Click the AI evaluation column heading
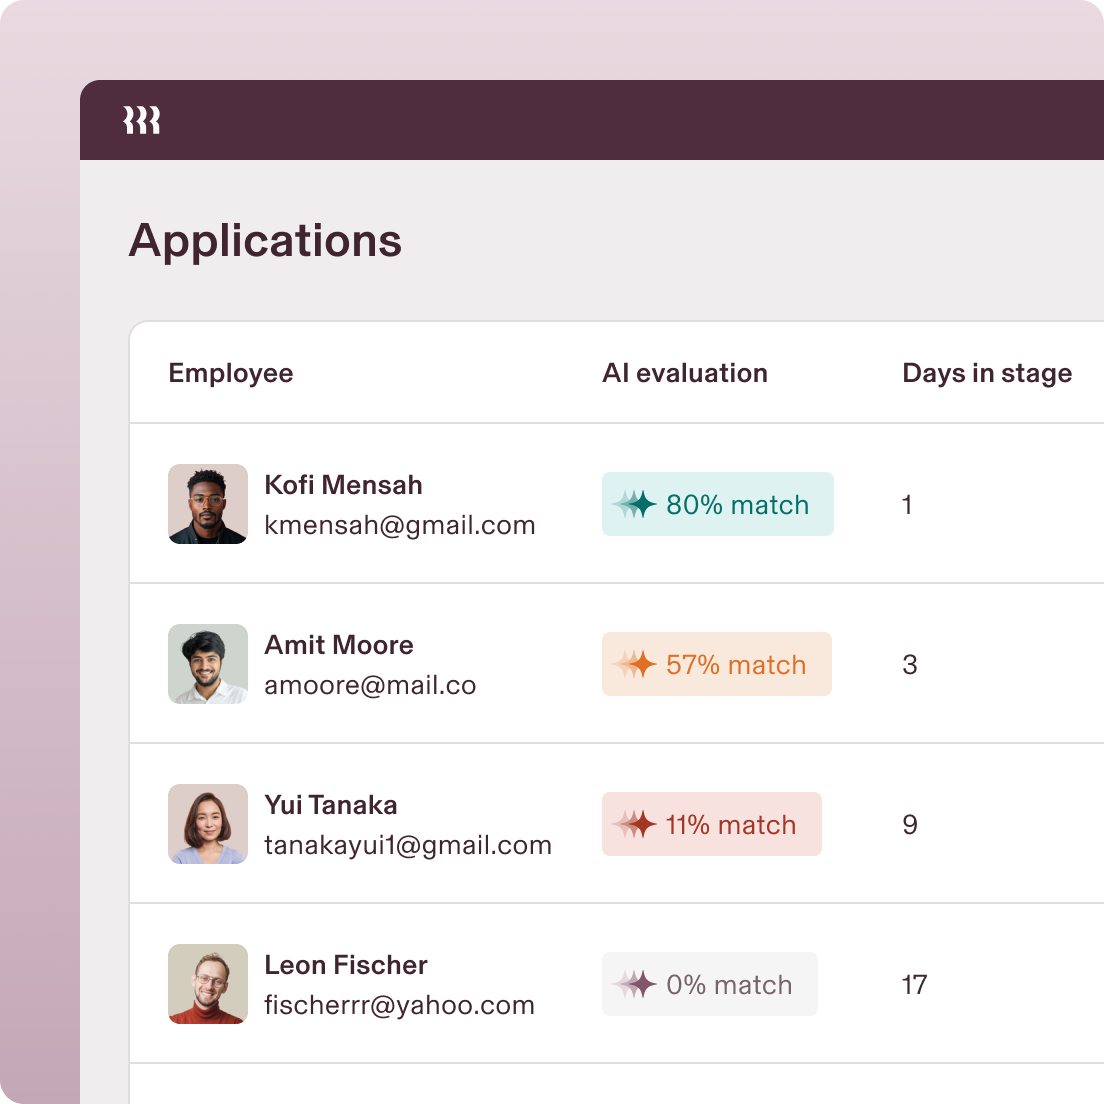Viewport: 1104px width, 1104px height. 685,373
